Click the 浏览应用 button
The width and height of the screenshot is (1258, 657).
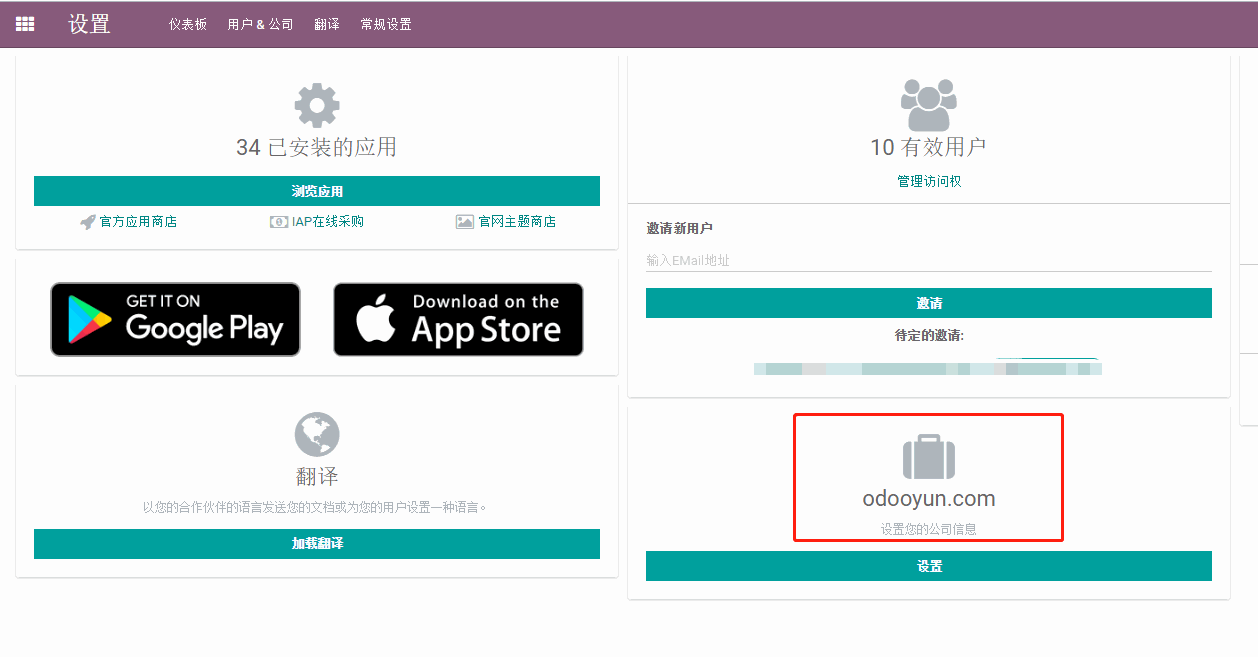coord(317,191)
